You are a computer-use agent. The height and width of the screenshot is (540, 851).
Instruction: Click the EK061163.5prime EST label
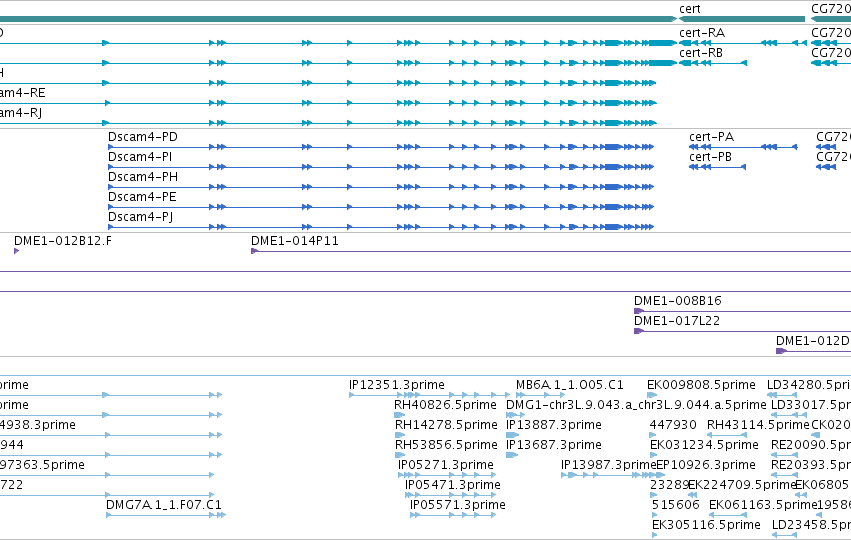click(x=763, y=505)
